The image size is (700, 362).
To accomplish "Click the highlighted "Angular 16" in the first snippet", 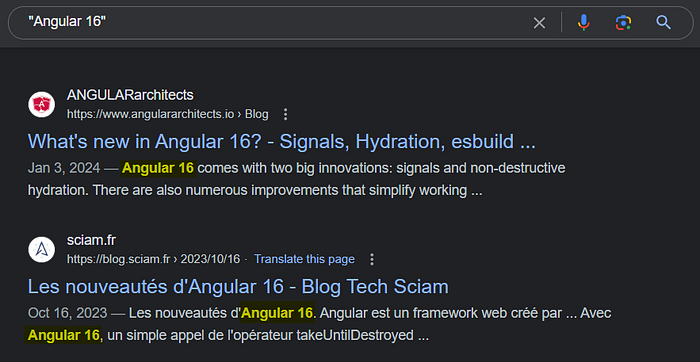I will coord(158,168).
